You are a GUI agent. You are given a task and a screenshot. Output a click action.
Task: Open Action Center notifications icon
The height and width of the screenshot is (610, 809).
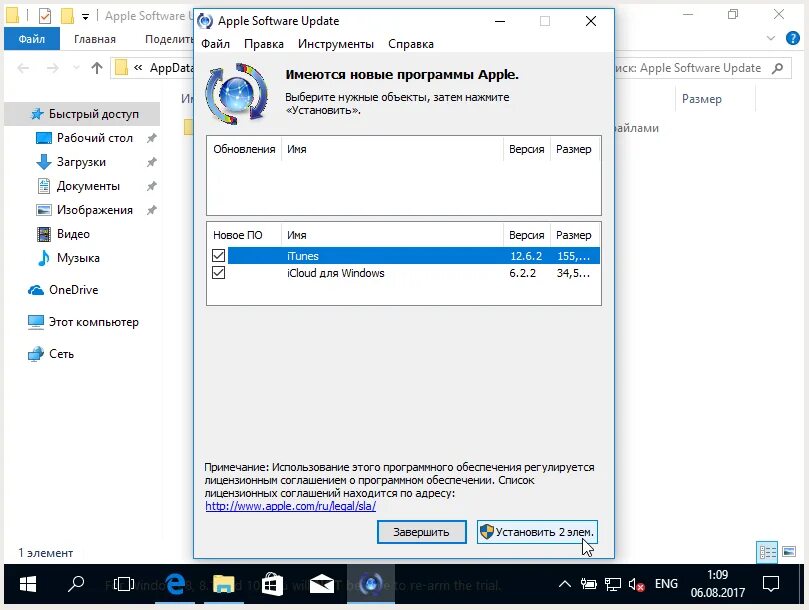(771, 584)
